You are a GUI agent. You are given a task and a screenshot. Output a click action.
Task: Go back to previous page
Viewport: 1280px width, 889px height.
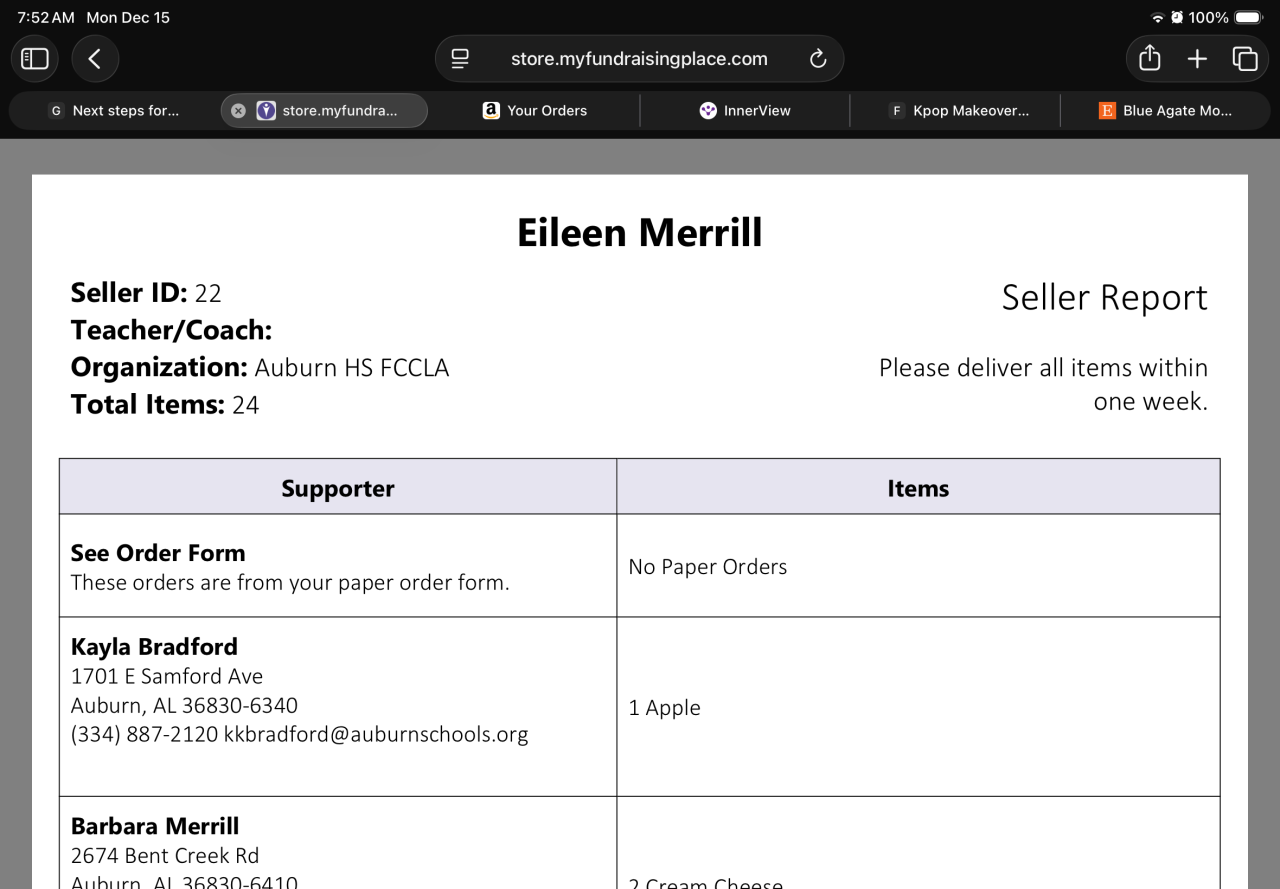[x=95, y=59]
